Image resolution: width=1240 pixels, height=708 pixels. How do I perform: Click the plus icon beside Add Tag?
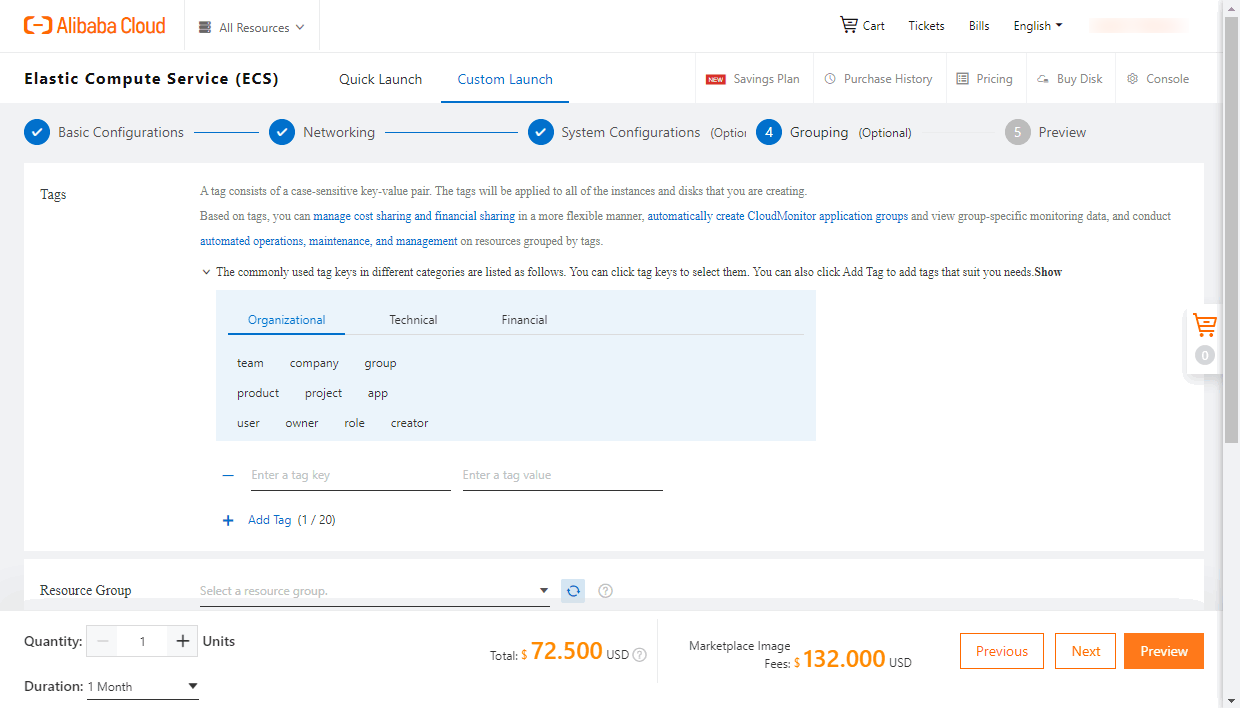coord(228,520)
